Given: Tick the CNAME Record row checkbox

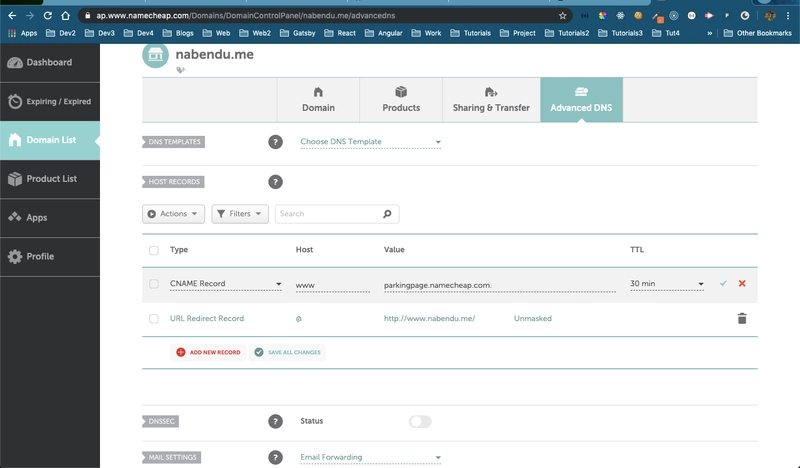Looking at the screenshot, I should [154, 284].
